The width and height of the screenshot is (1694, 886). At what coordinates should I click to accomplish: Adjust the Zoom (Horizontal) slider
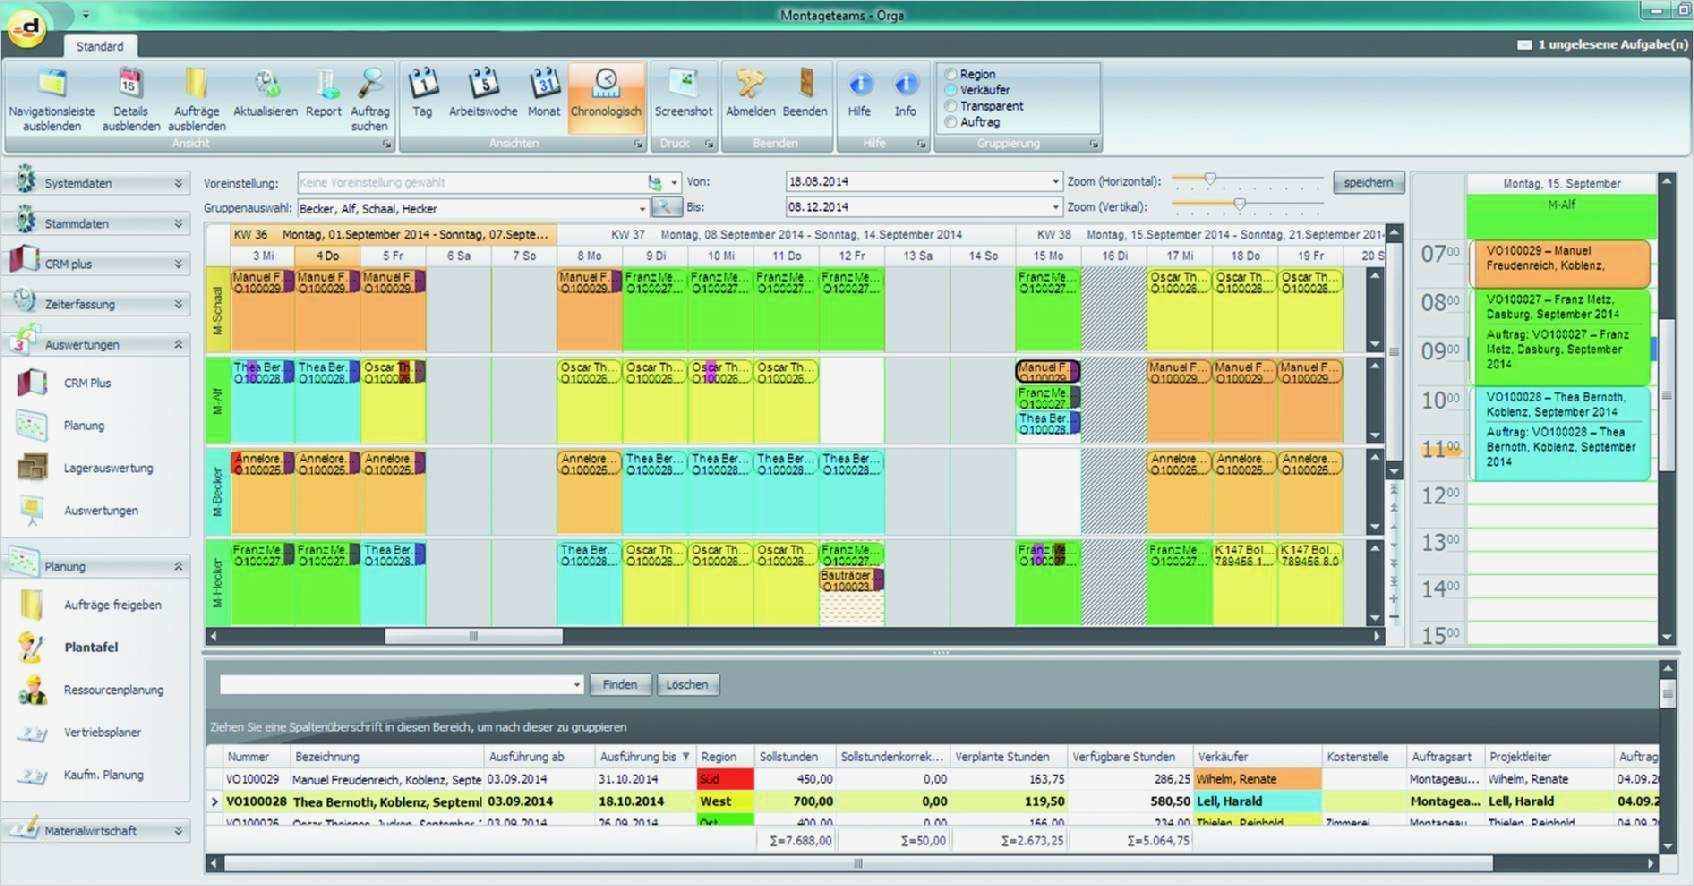1210,179
